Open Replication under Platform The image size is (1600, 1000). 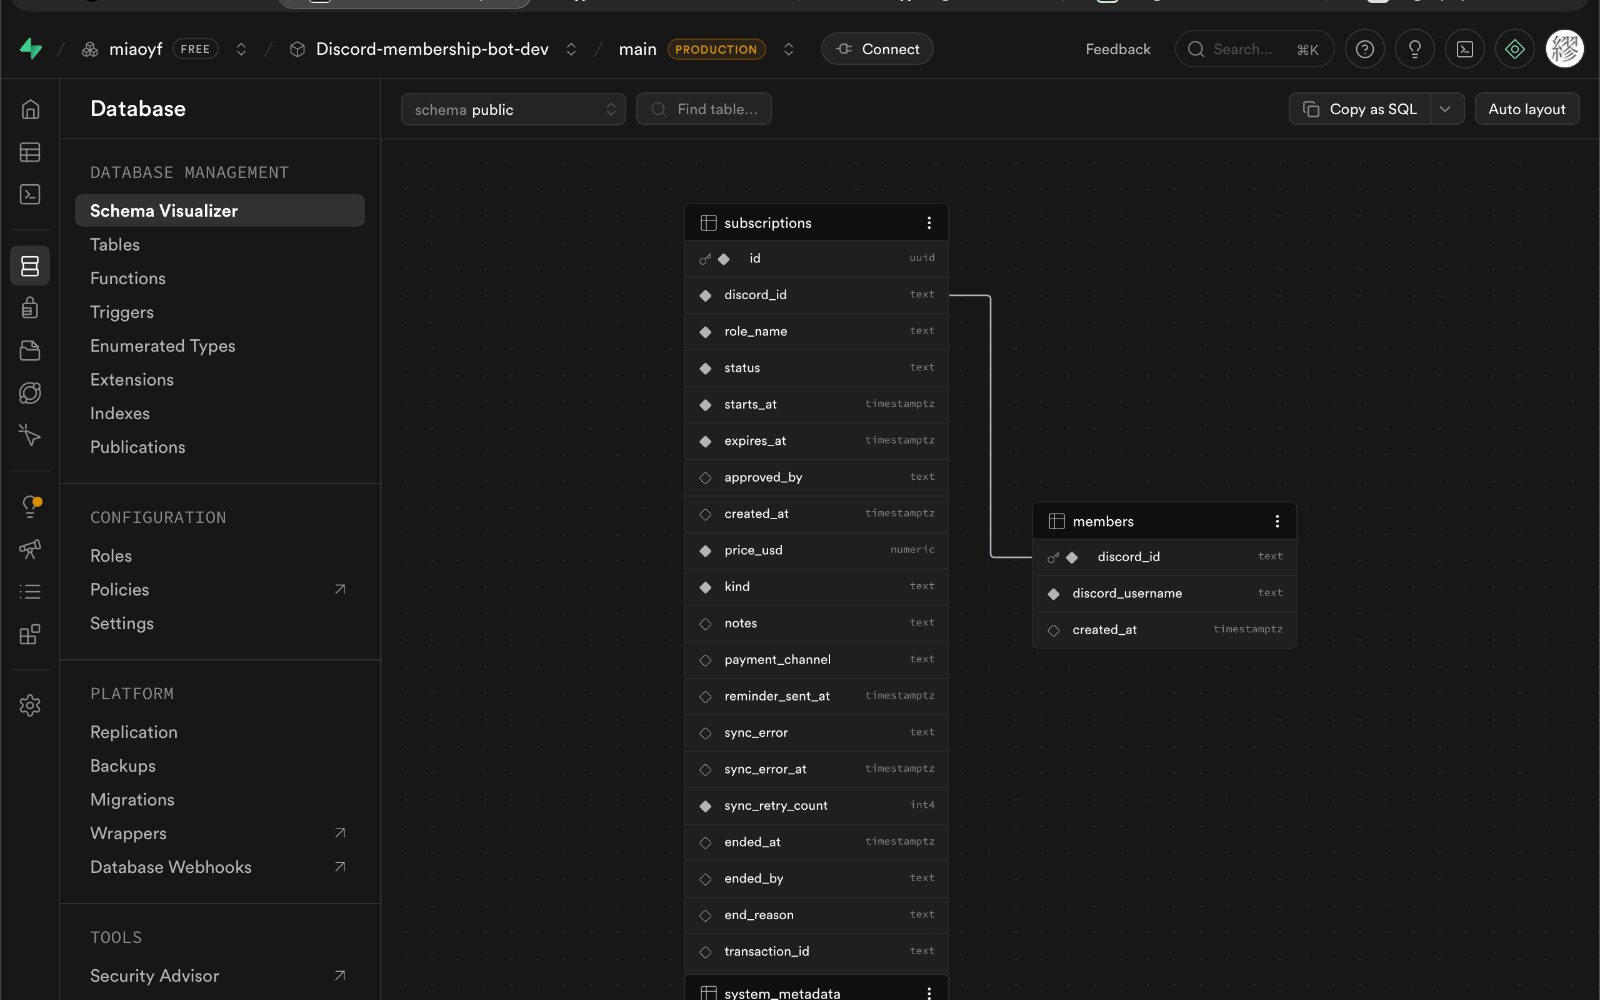[134, 732]
